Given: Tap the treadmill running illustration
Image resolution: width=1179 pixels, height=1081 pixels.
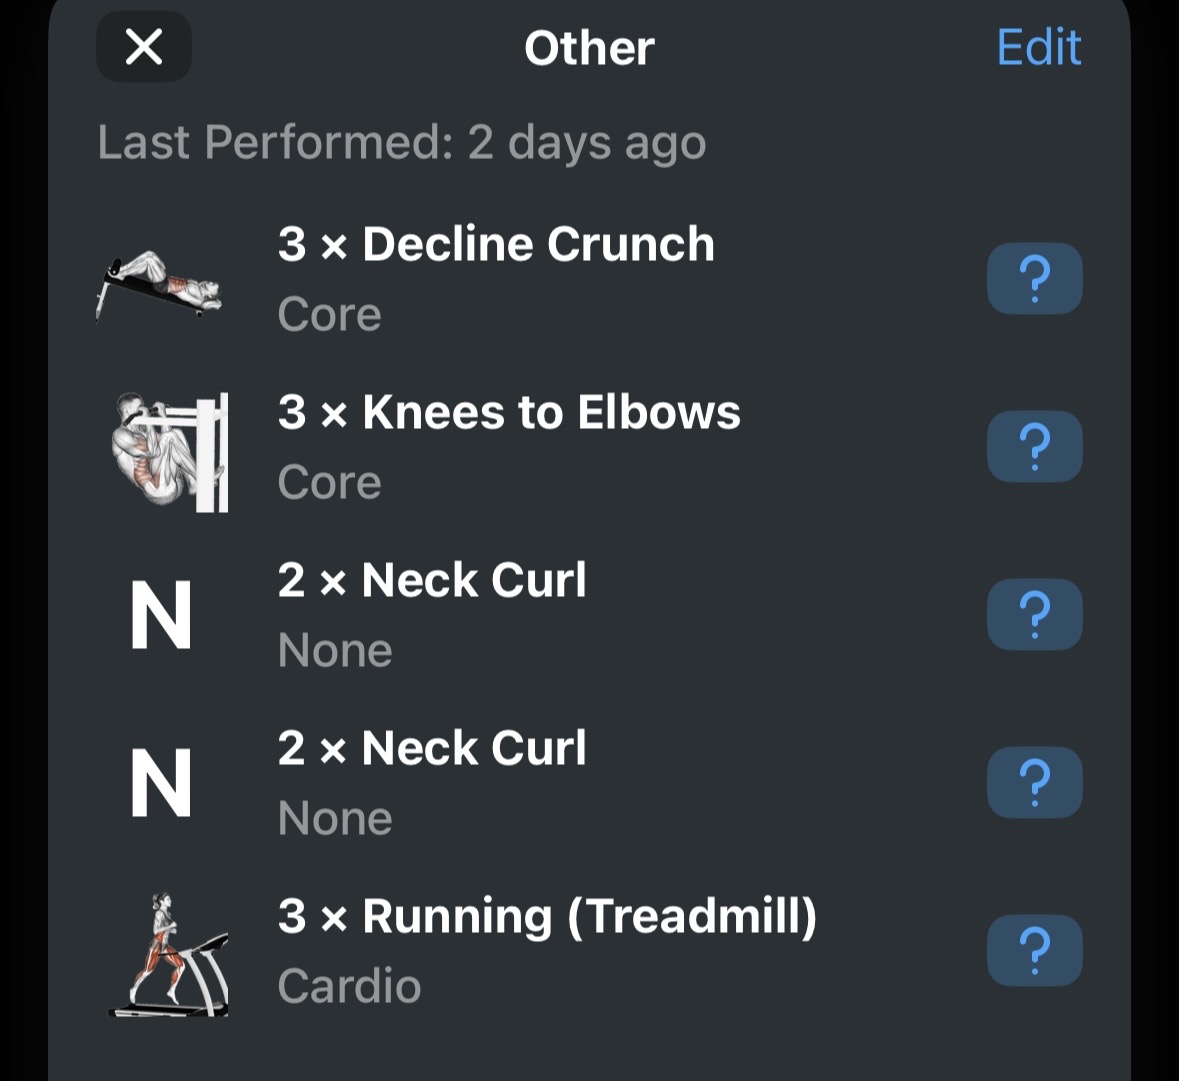Looking at the screenshot, I should click(168, 955).
